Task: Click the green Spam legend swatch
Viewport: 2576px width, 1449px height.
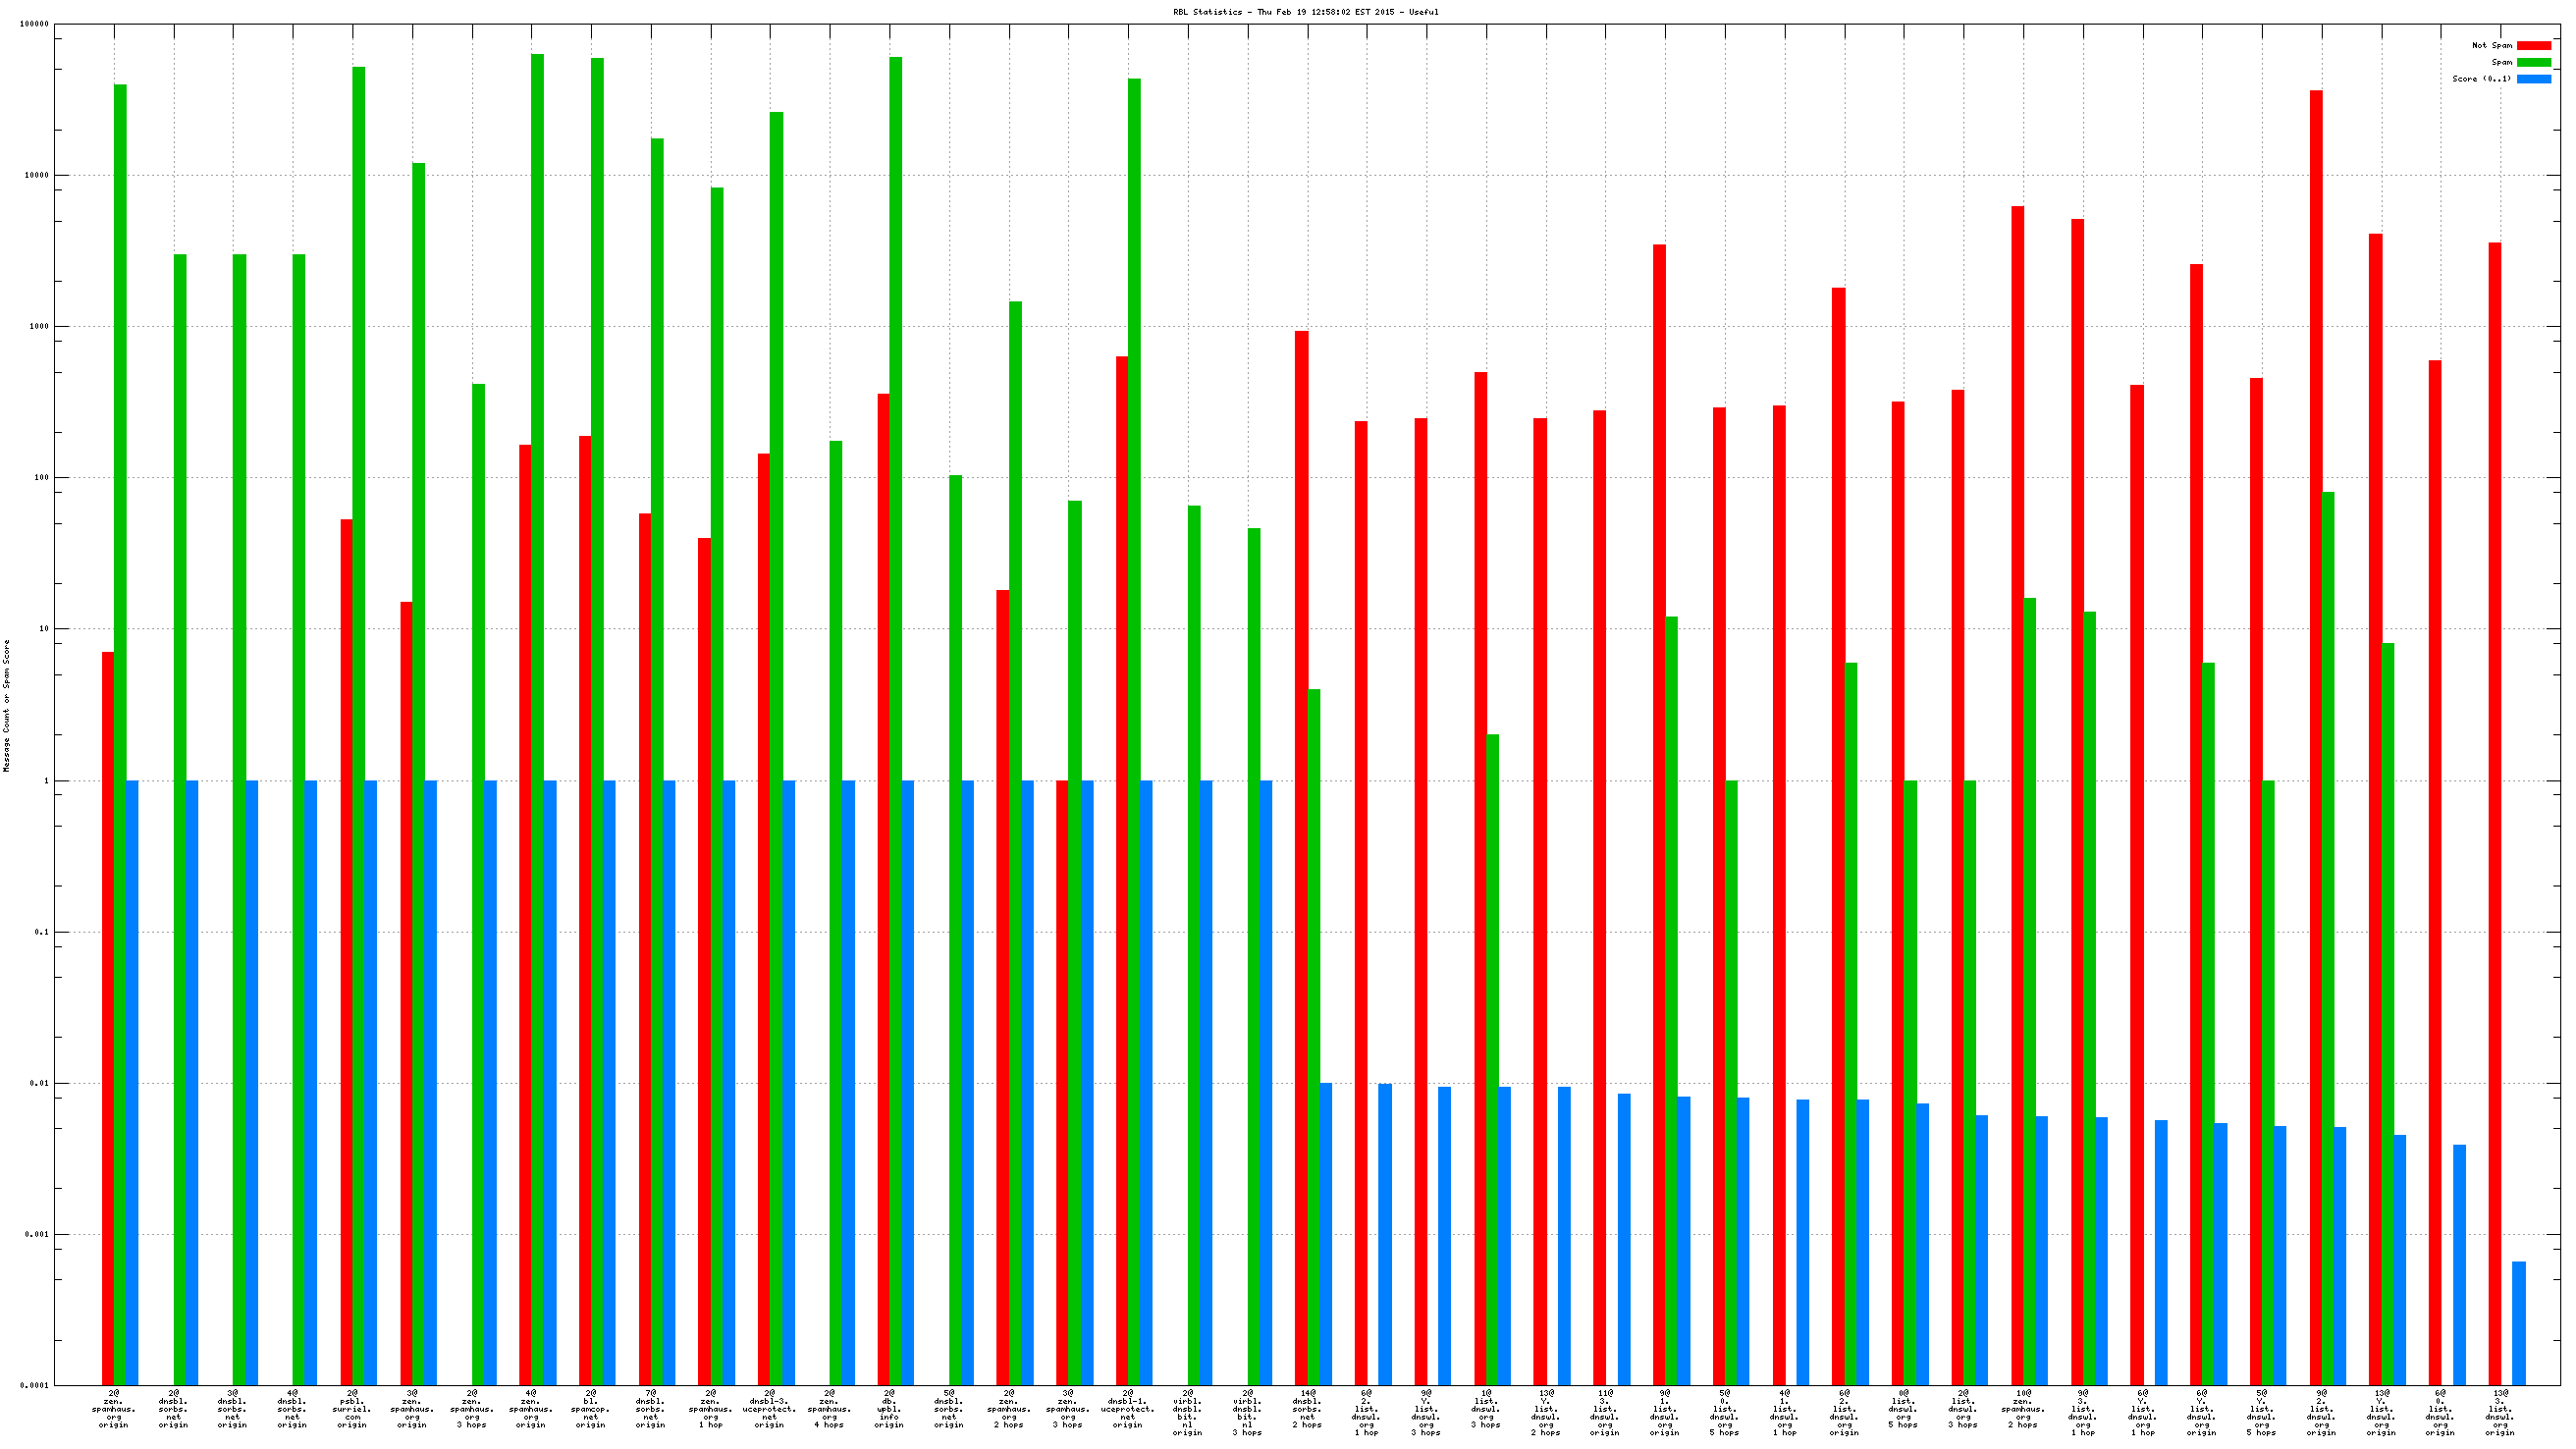Action: [x=2533, y=62]
